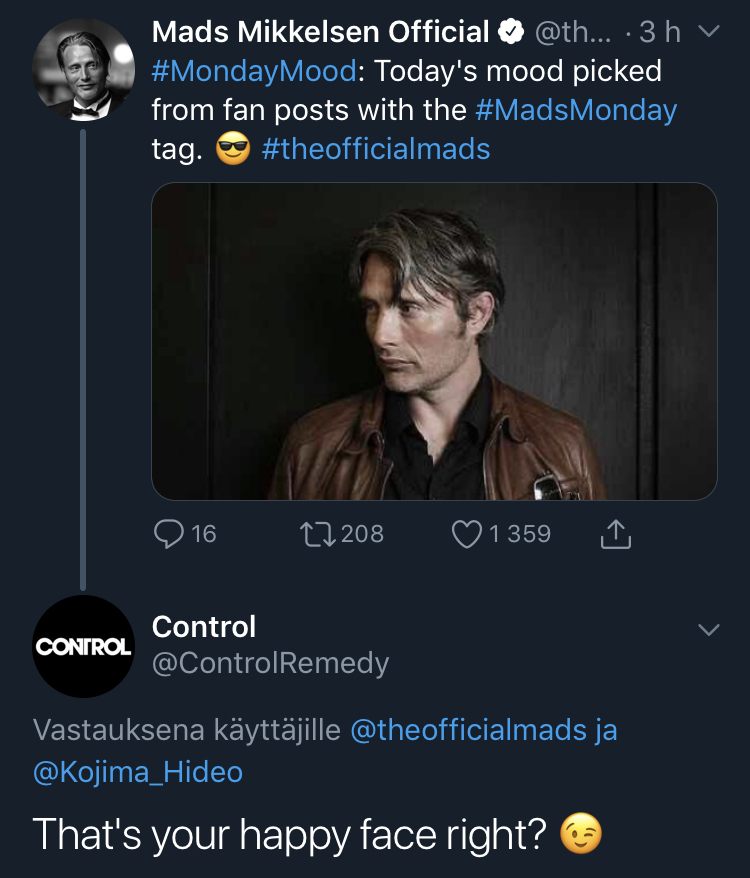Tap the retweet arrows icon

(318, 534)
